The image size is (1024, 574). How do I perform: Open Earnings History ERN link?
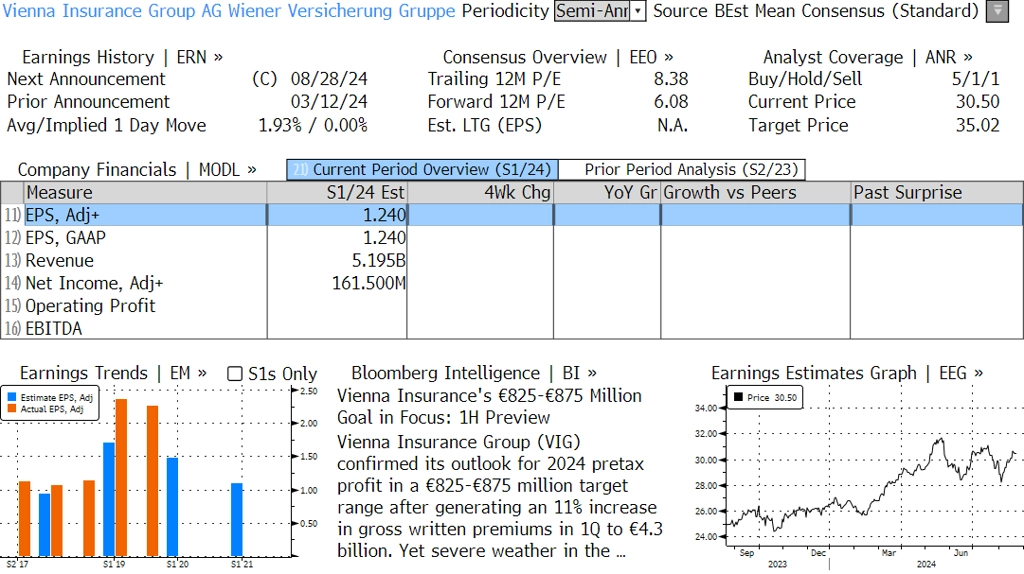pos(122,57)
